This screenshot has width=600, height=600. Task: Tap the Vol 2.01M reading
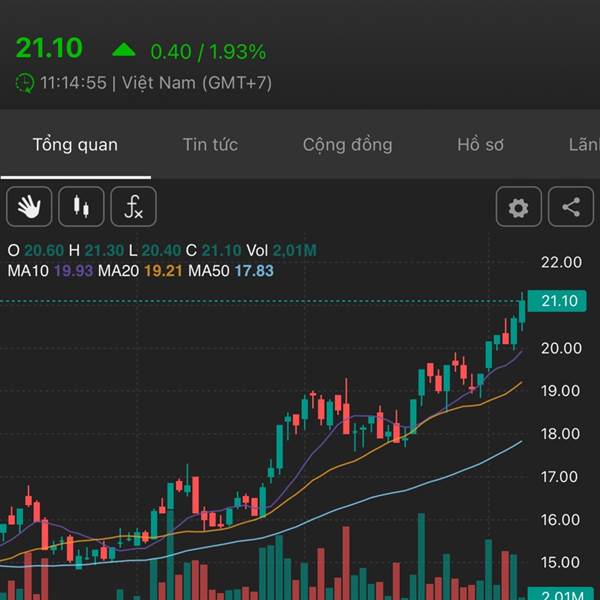(x=282, y=251)
